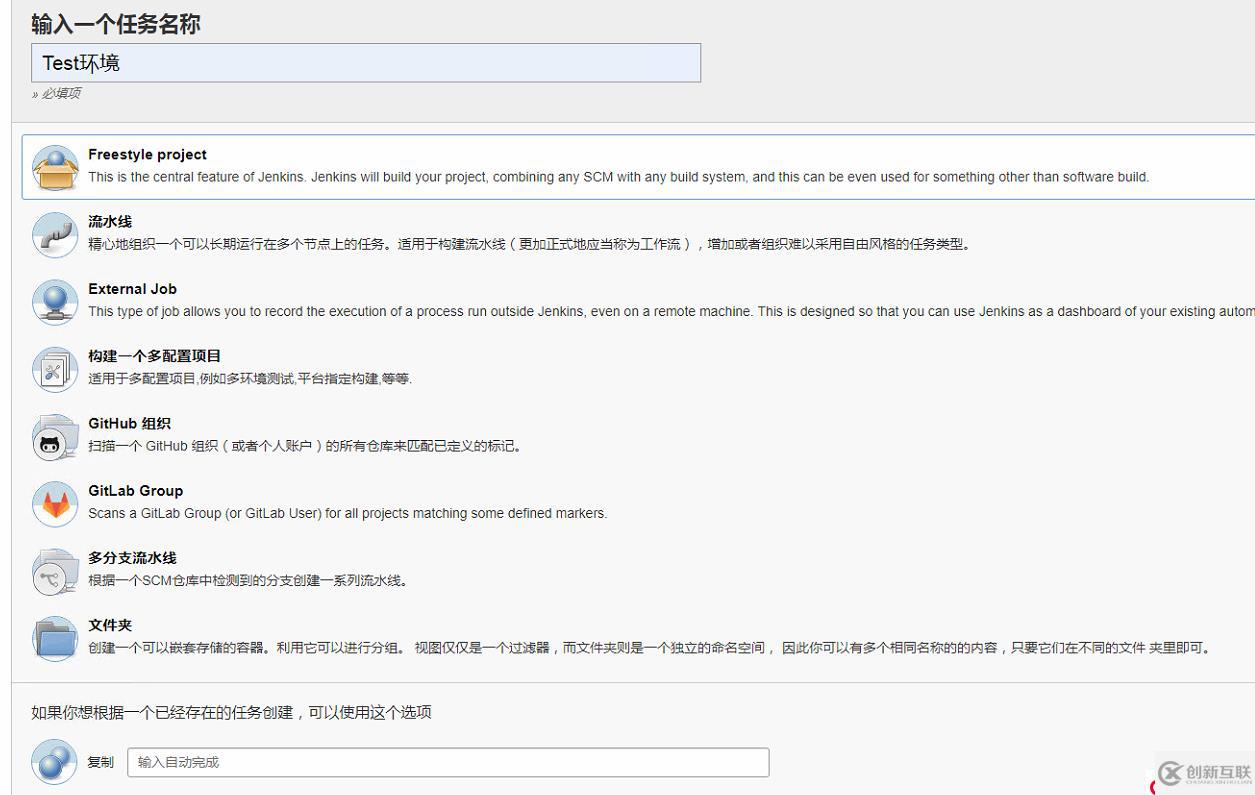Select the 文件夹 item title
Image resolution: width=1255 pixels, height=795 pixels.
[110, 624]
